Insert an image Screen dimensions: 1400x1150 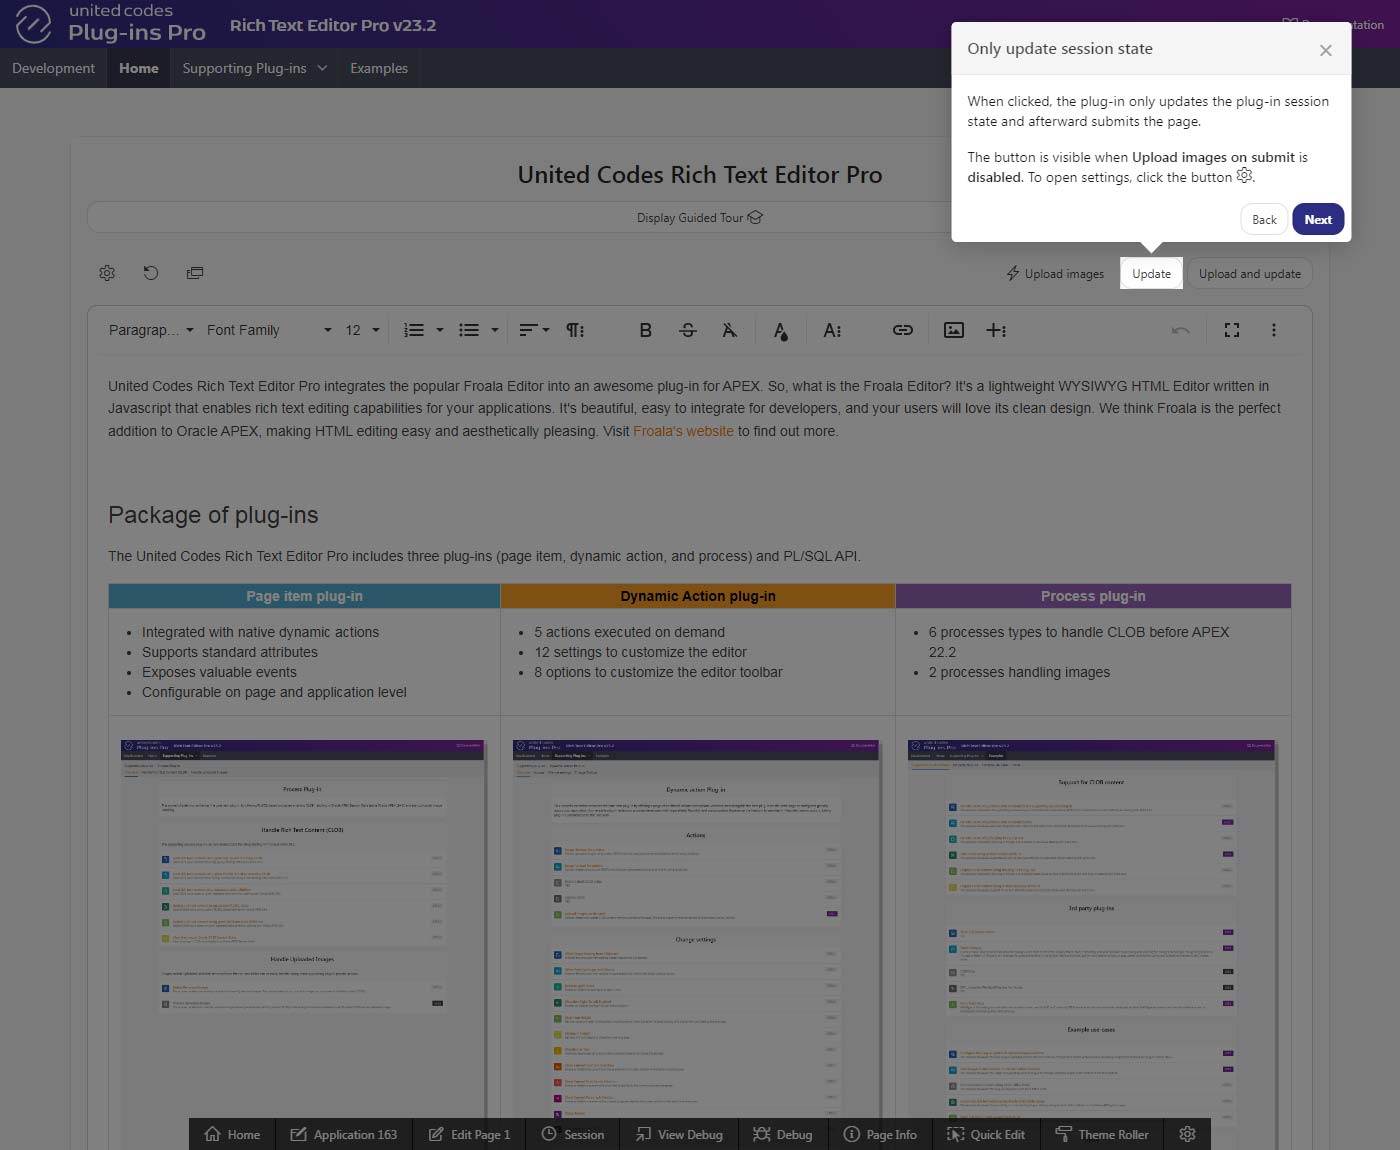coord(954,330)
